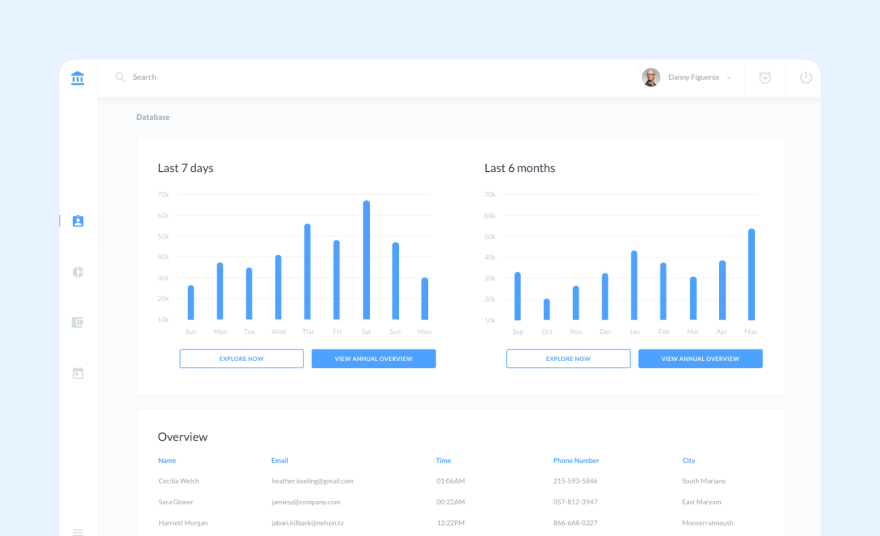Viewport: 880px width, 536px height.
Task: Sort by the City column header
Action: point(689,460)
